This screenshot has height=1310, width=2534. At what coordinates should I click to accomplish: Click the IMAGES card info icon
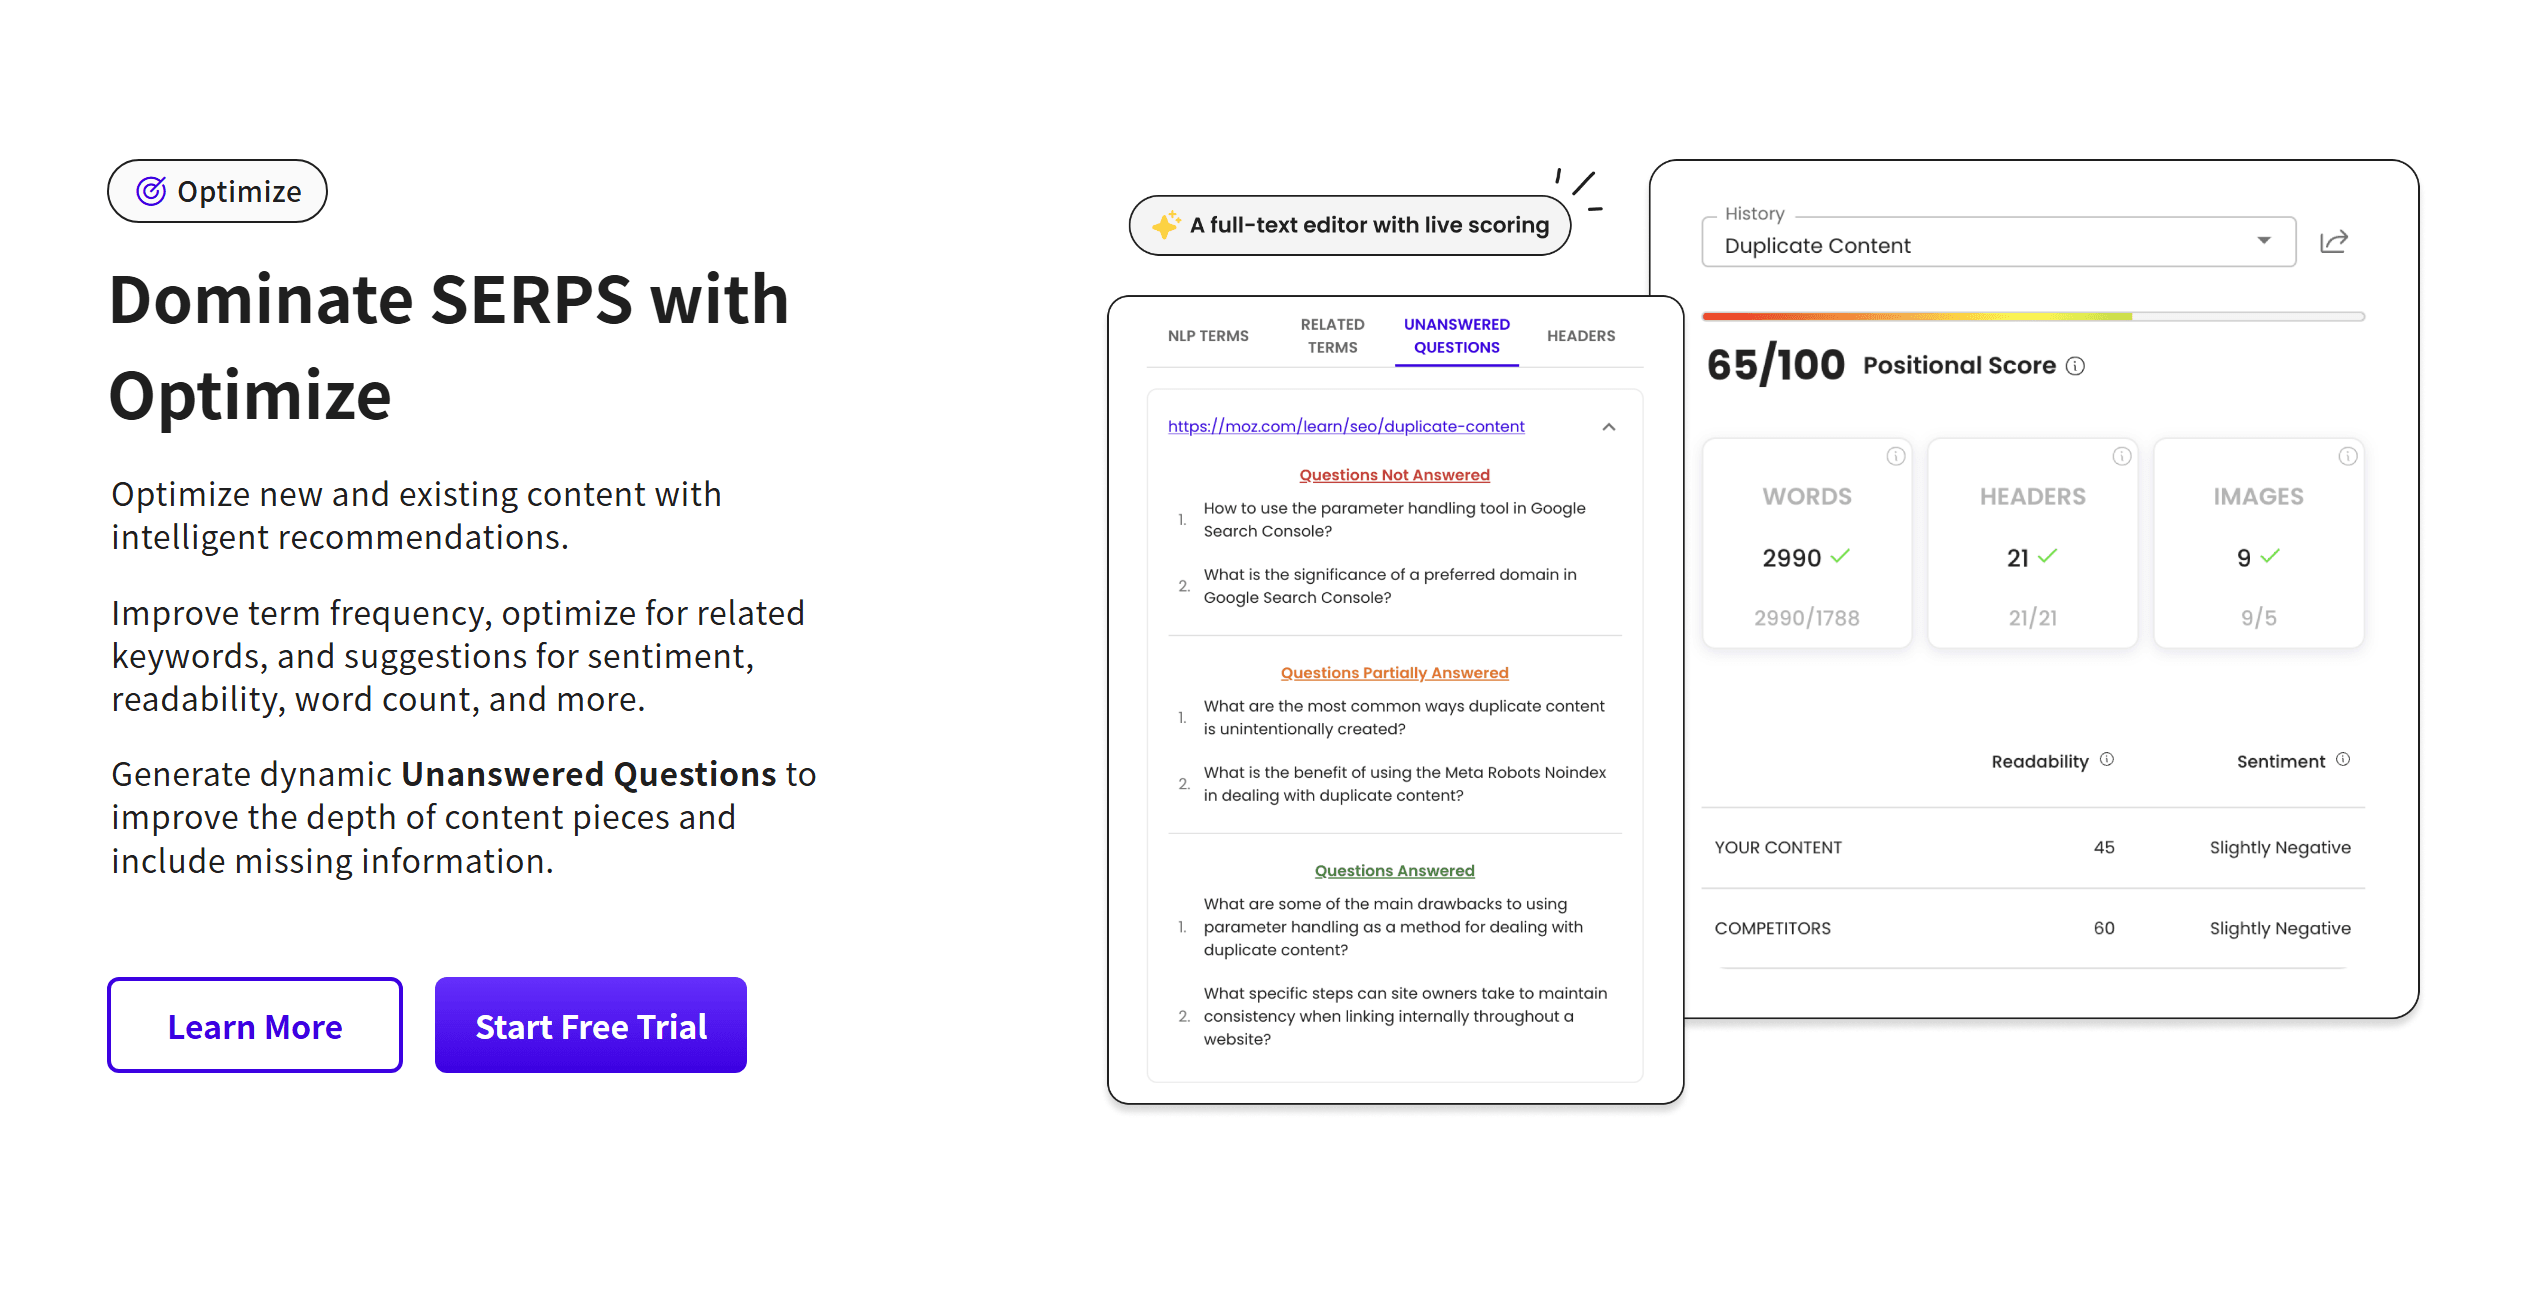2347,457
